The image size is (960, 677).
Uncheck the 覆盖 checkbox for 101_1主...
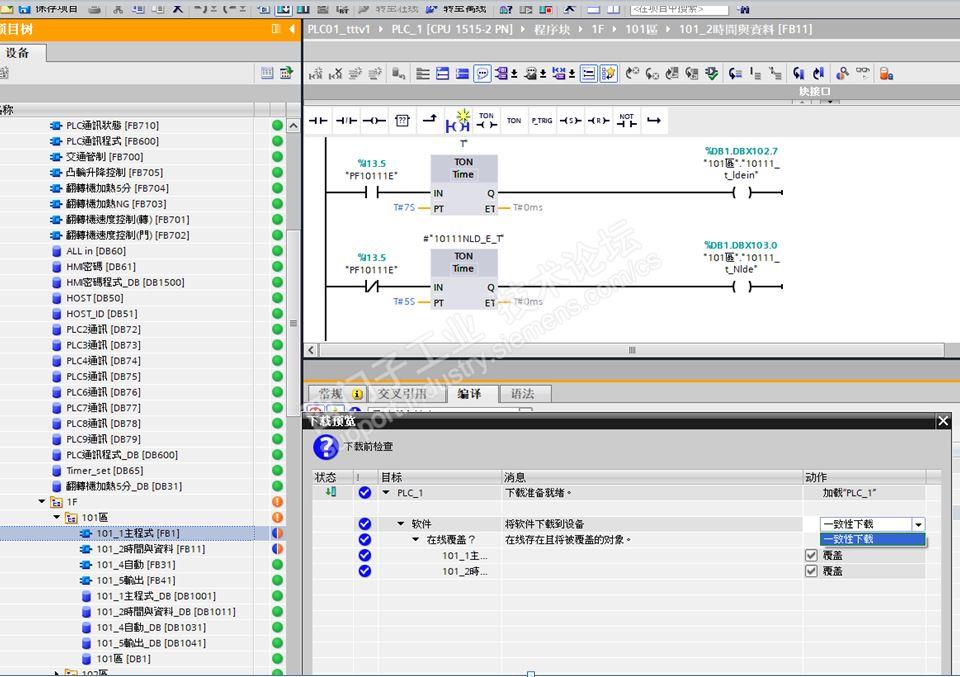(811, 555)
